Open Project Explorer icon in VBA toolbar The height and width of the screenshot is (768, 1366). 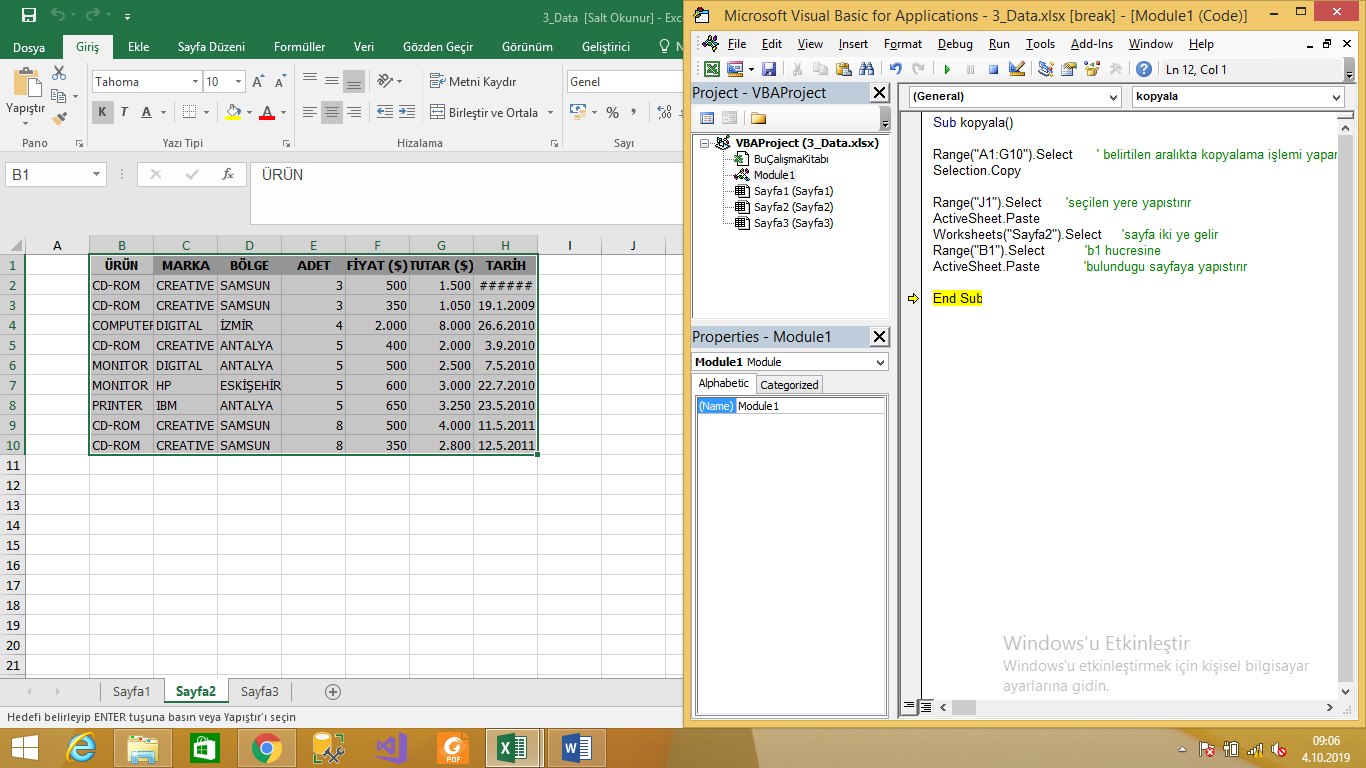[x=1046, y=69]
